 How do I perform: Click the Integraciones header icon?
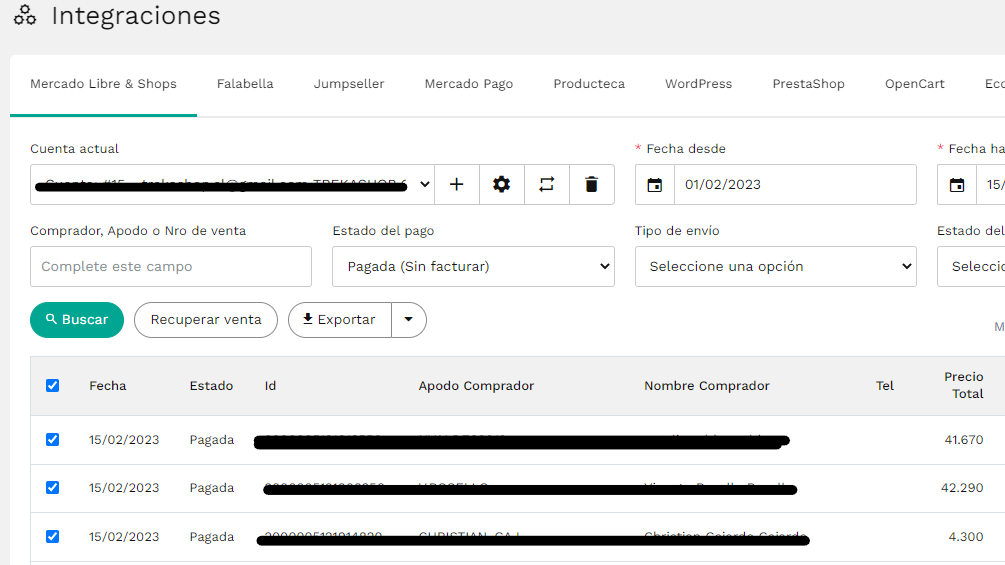click(25, 15)
